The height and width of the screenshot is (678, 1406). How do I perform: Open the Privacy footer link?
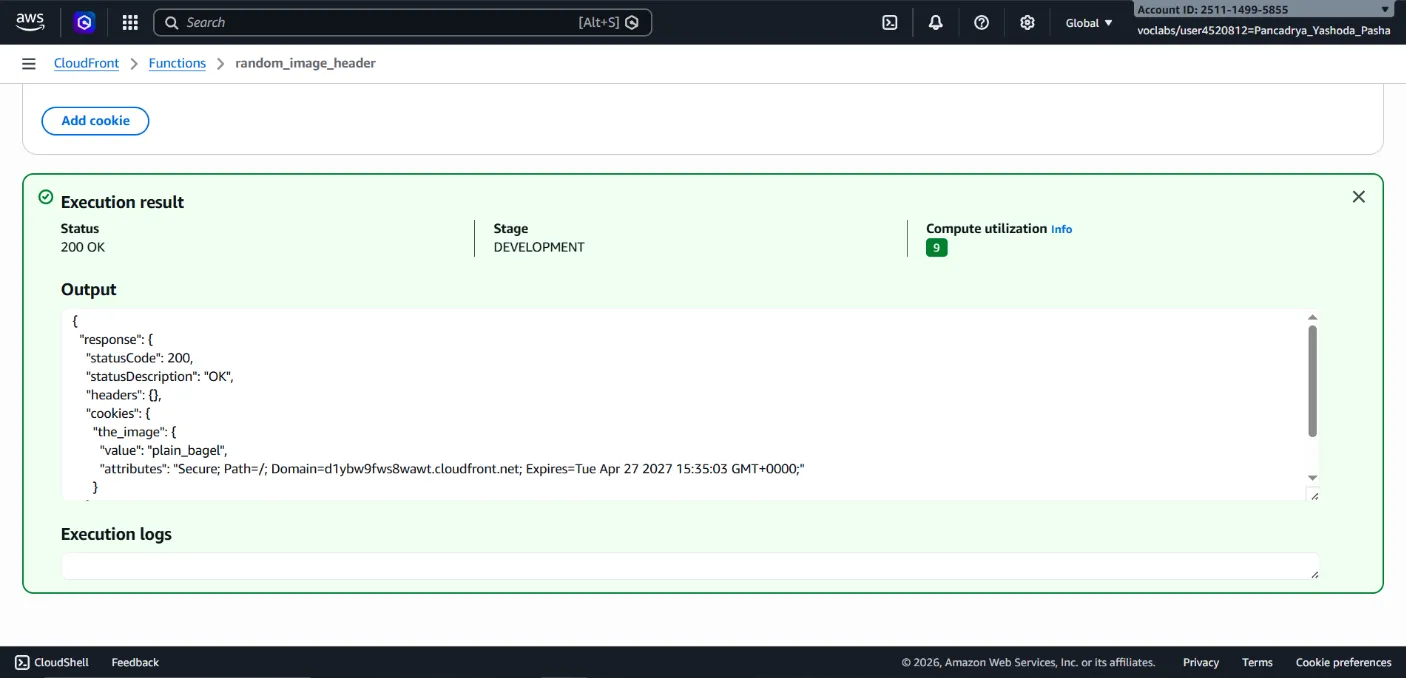point(1201,662)
